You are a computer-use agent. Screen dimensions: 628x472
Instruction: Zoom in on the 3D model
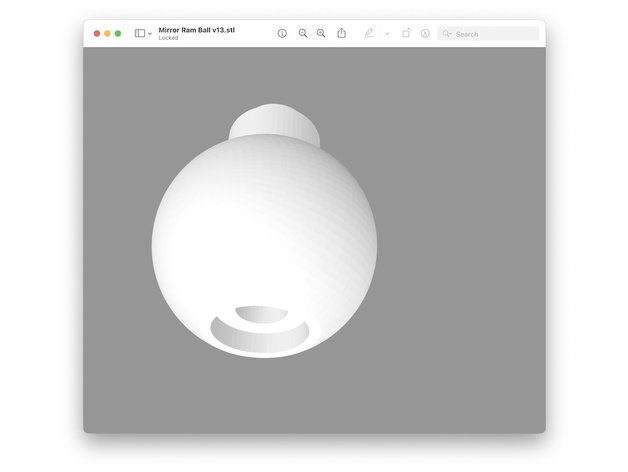point(321,34)
